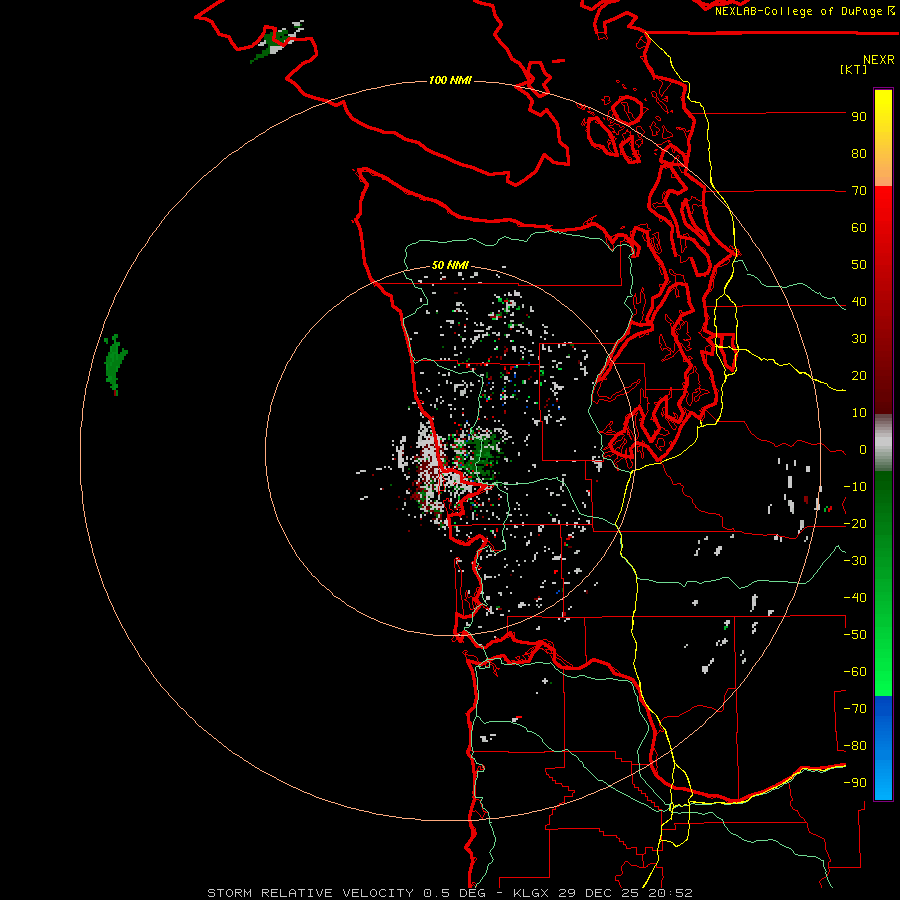The height and width of the screenshot is (900, 900).
Task: Click the red segment of the velocity color bar
Action: click(883, 300)
